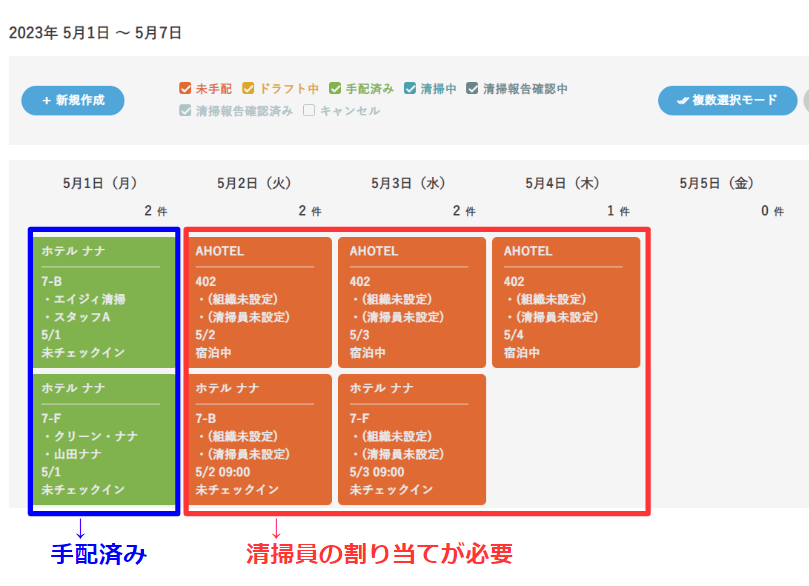Click the 新規作成 button

pyautogui.click(x=73, y=101)
